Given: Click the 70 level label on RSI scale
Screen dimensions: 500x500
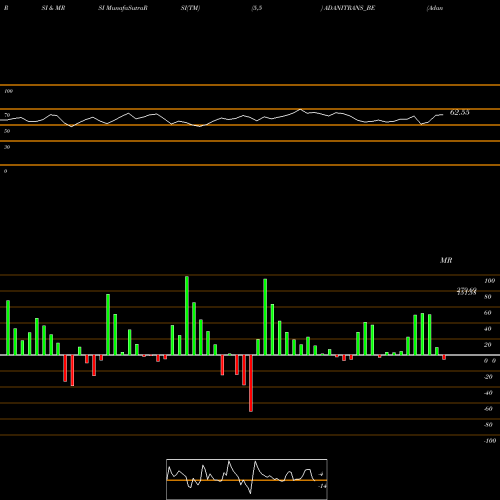Looking at the screenshot, I should pyautogui.click(x=7, y=115).
